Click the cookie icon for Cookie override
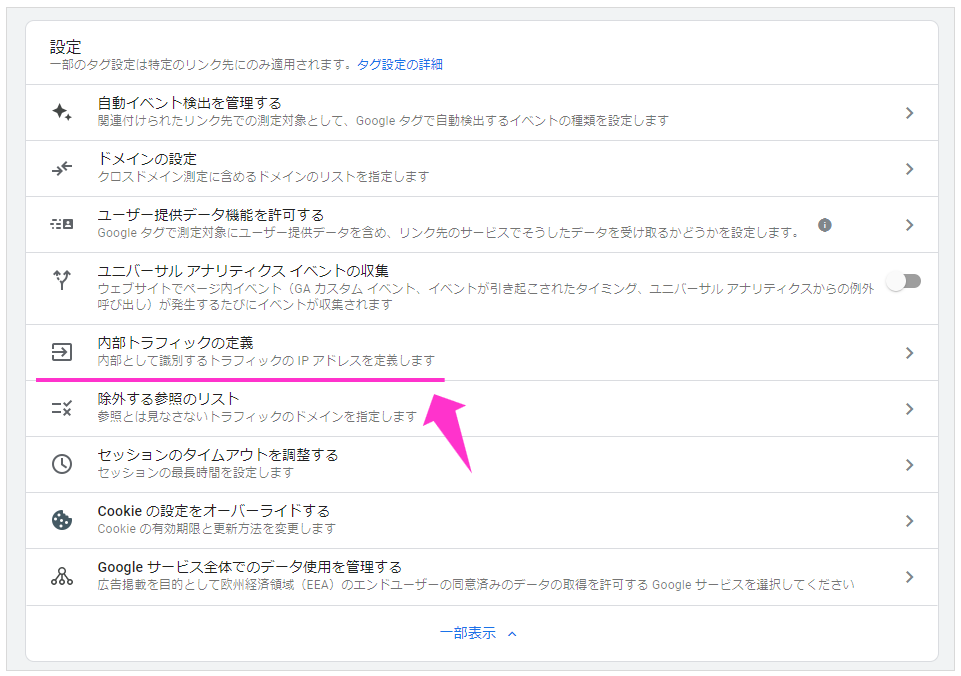This screenshot has height=676, width=961. point(62,520)
